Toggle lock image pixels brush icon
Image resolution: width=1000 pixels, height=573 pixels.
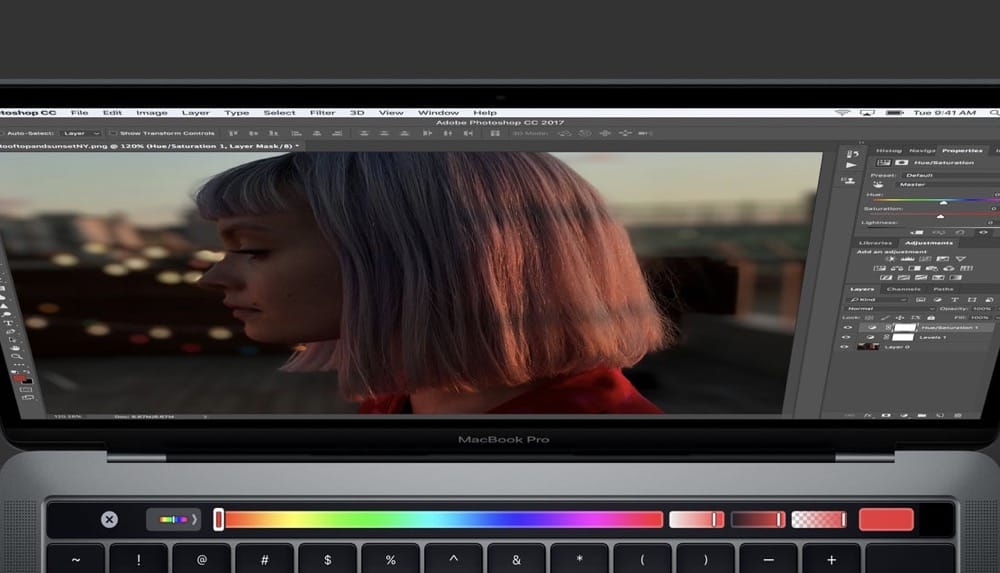885,318
